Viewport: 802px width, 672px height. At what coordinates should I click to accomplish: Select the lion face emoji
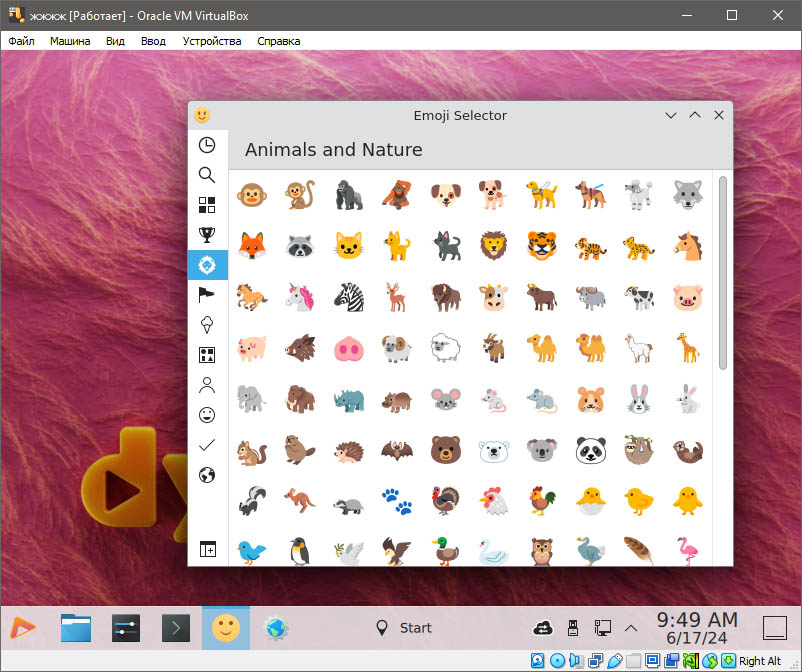click(494, 246)
